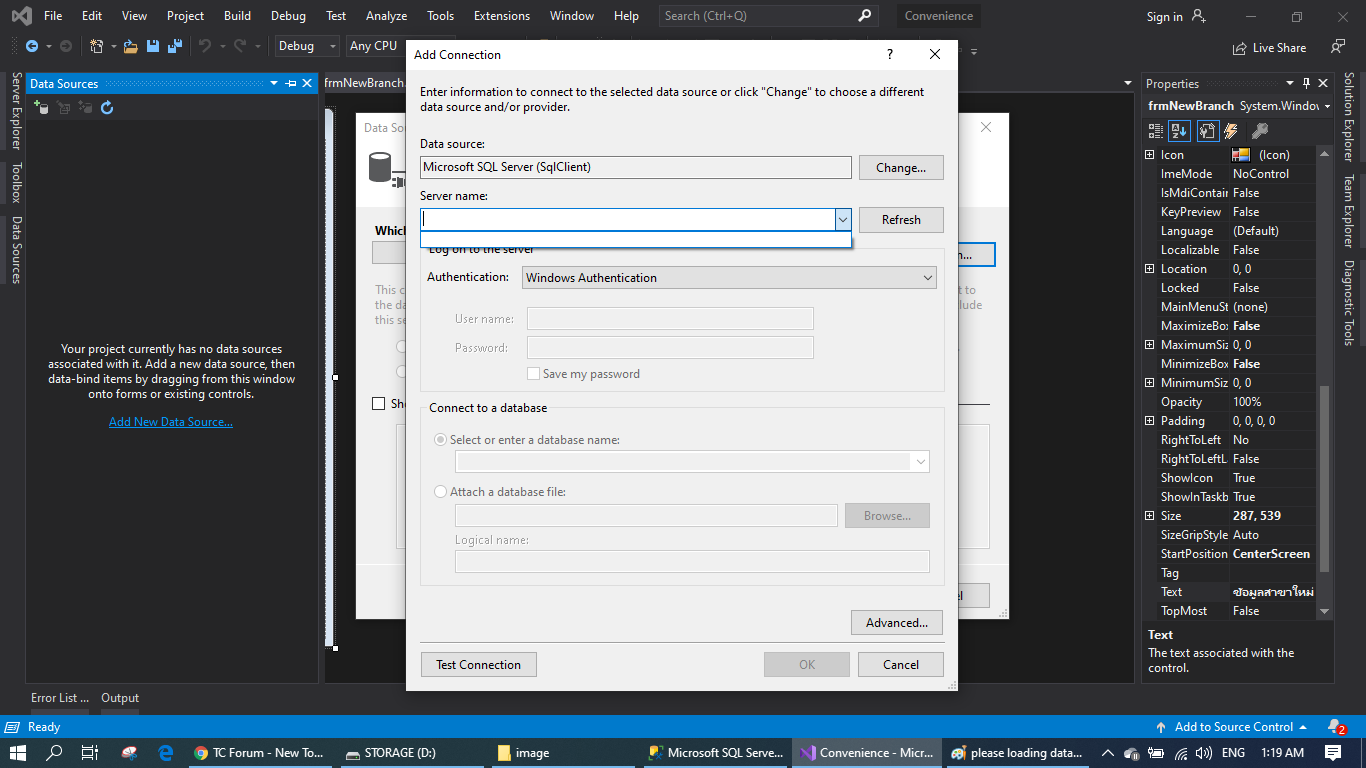
Task: Click the Live Share button
Action: (x=1270, y=47)
